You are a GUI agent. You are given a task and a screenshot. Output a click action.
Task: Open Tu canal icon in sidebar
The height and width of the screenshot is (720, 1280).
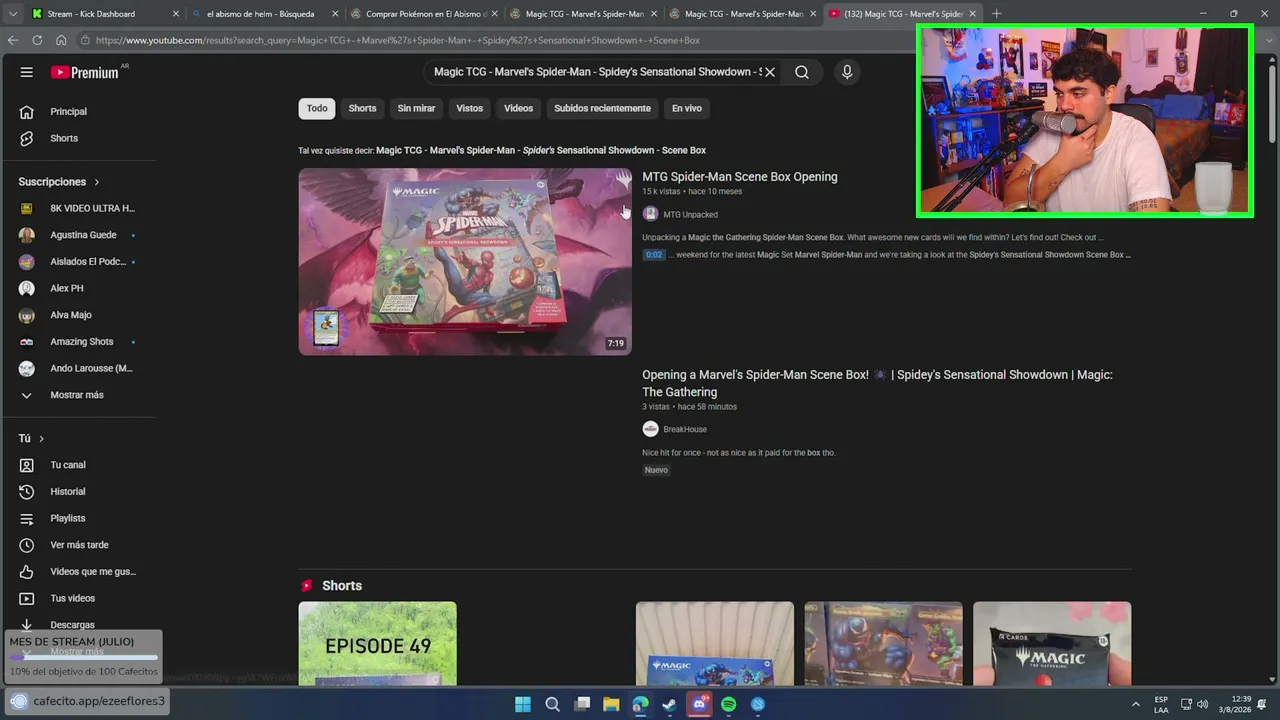(27, 465)
